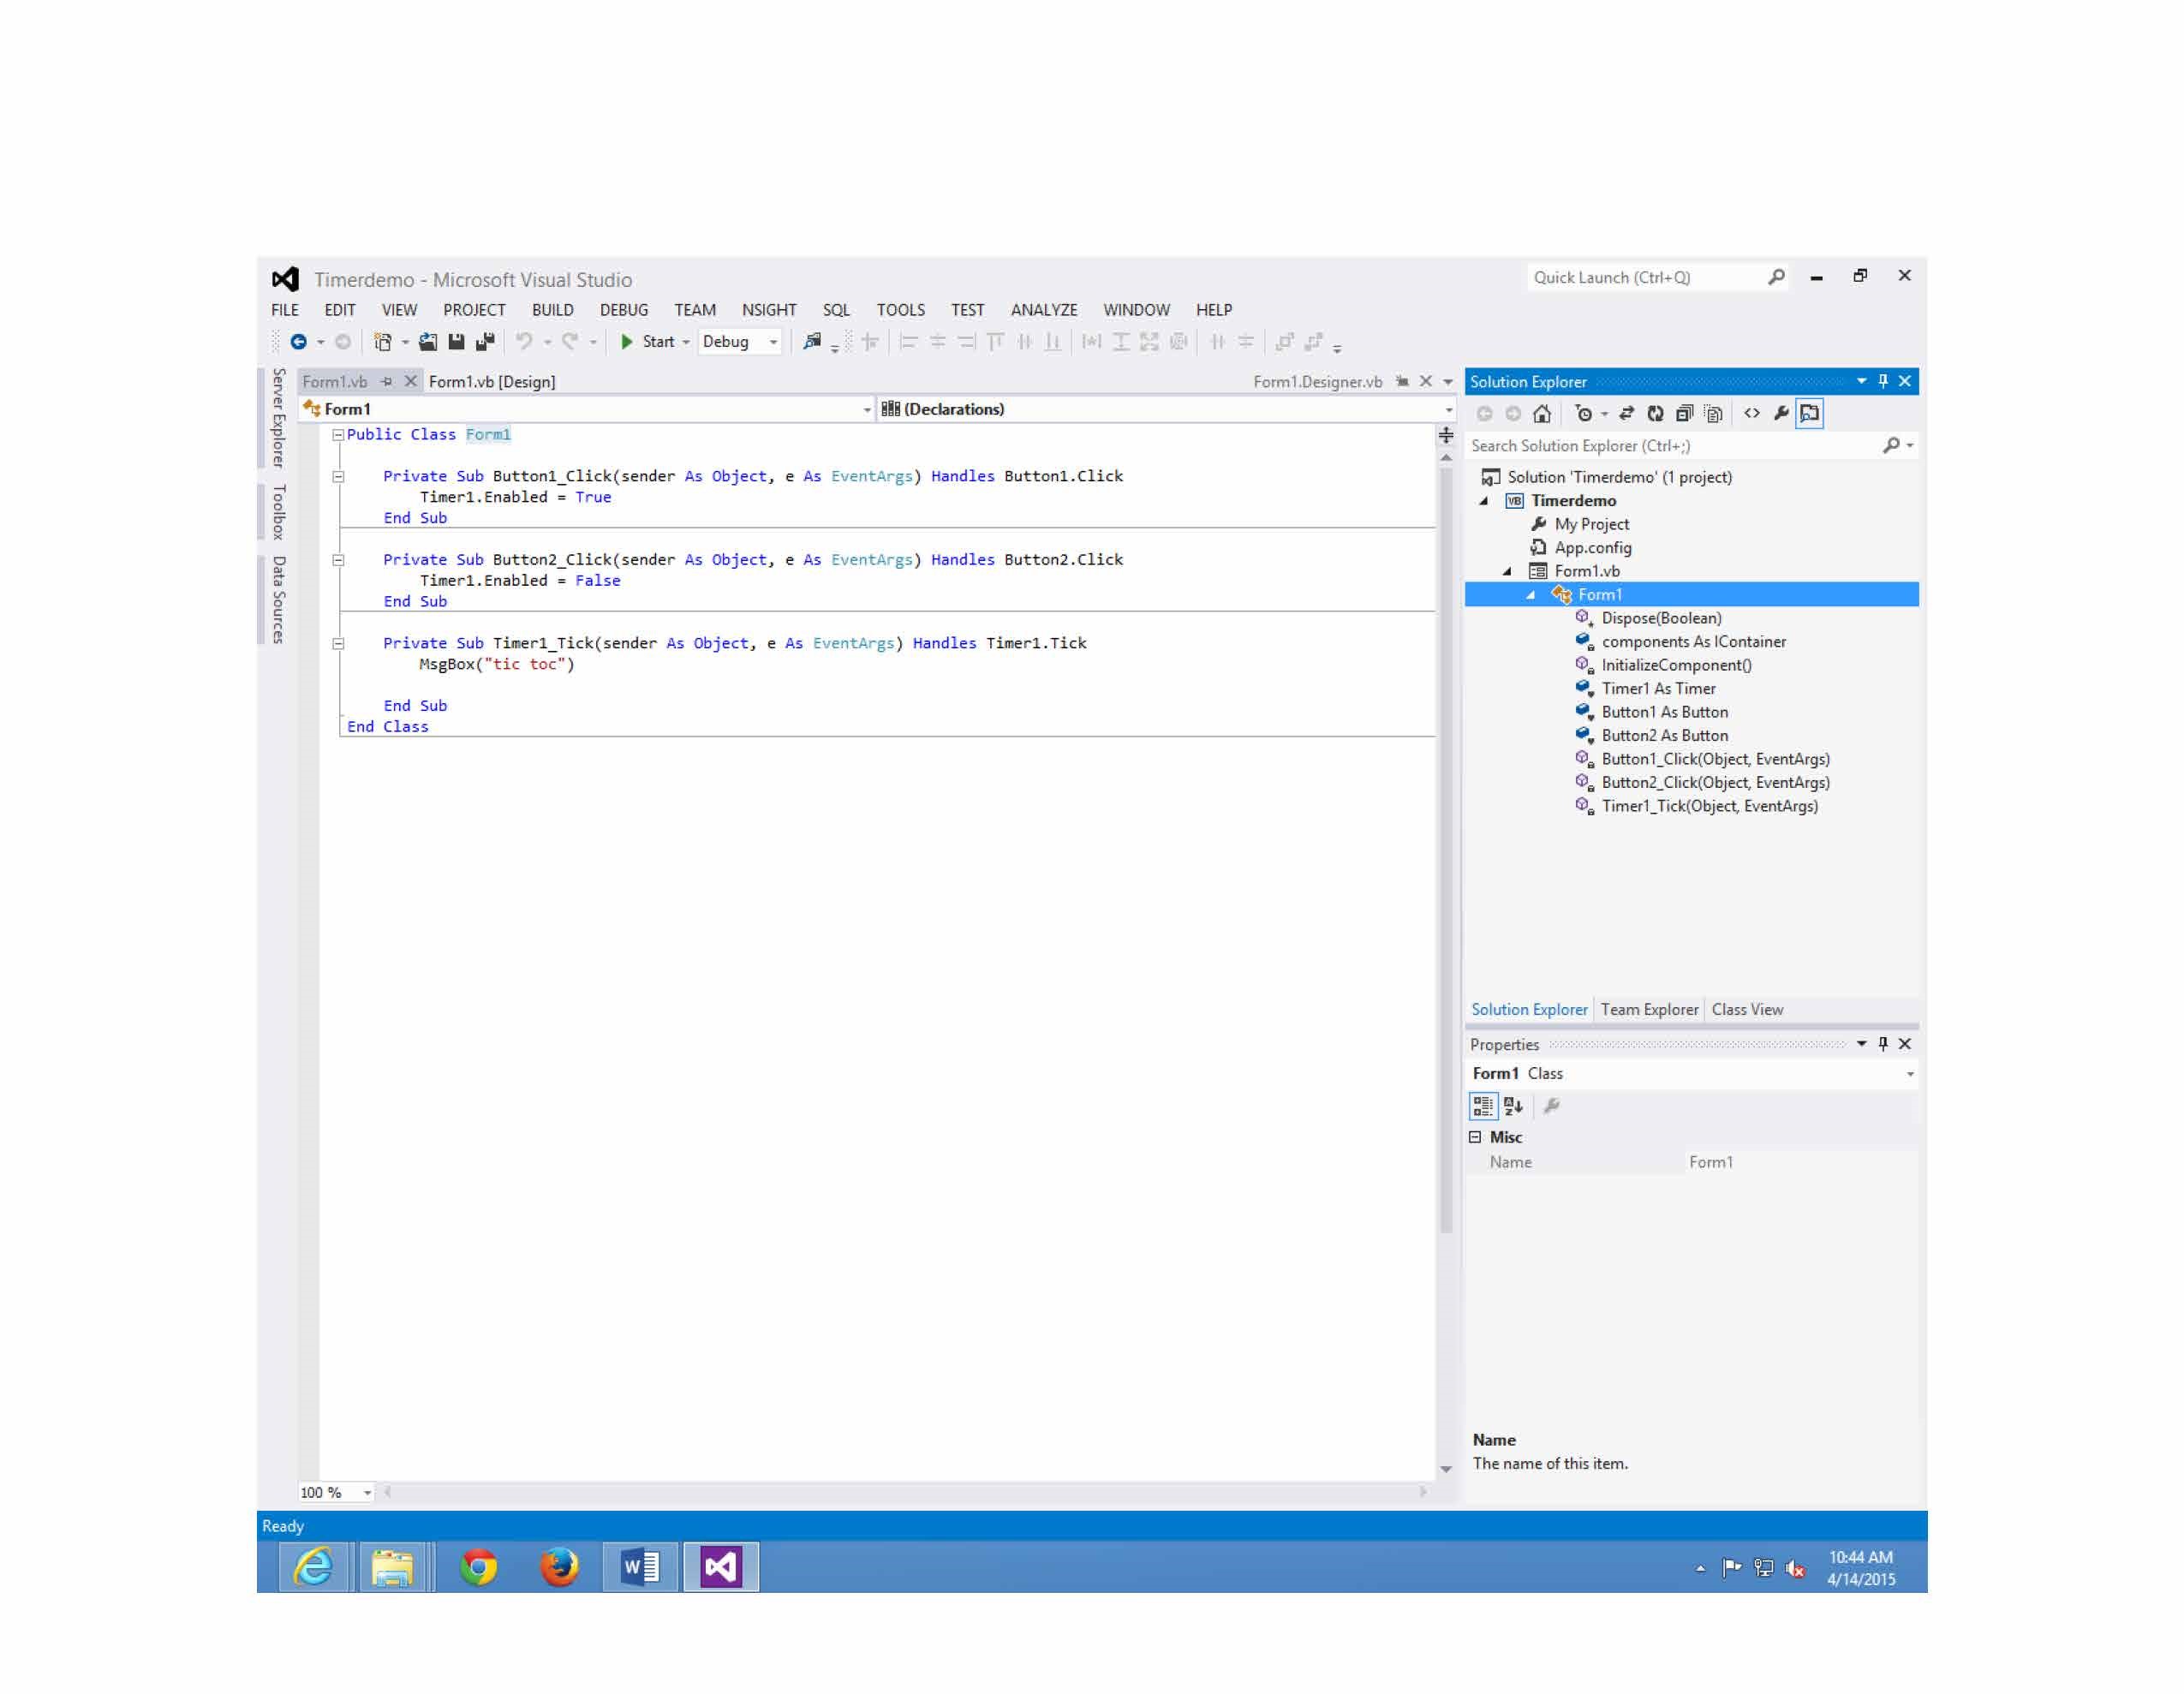Screen dimensions: 2184x1694
Task: Click the Save All toolbar icon
Action: [x=485, y=342]
